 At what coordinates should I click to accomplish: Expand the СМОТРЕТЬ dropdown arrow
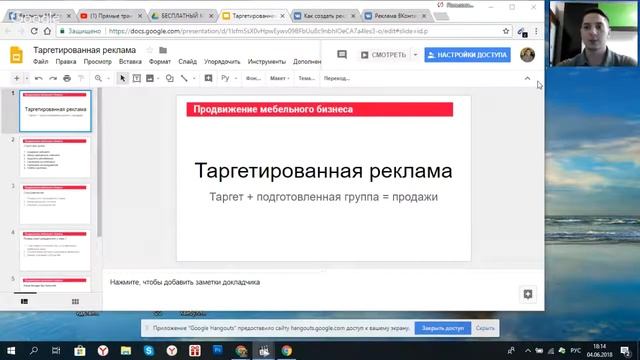coord(416,55)
